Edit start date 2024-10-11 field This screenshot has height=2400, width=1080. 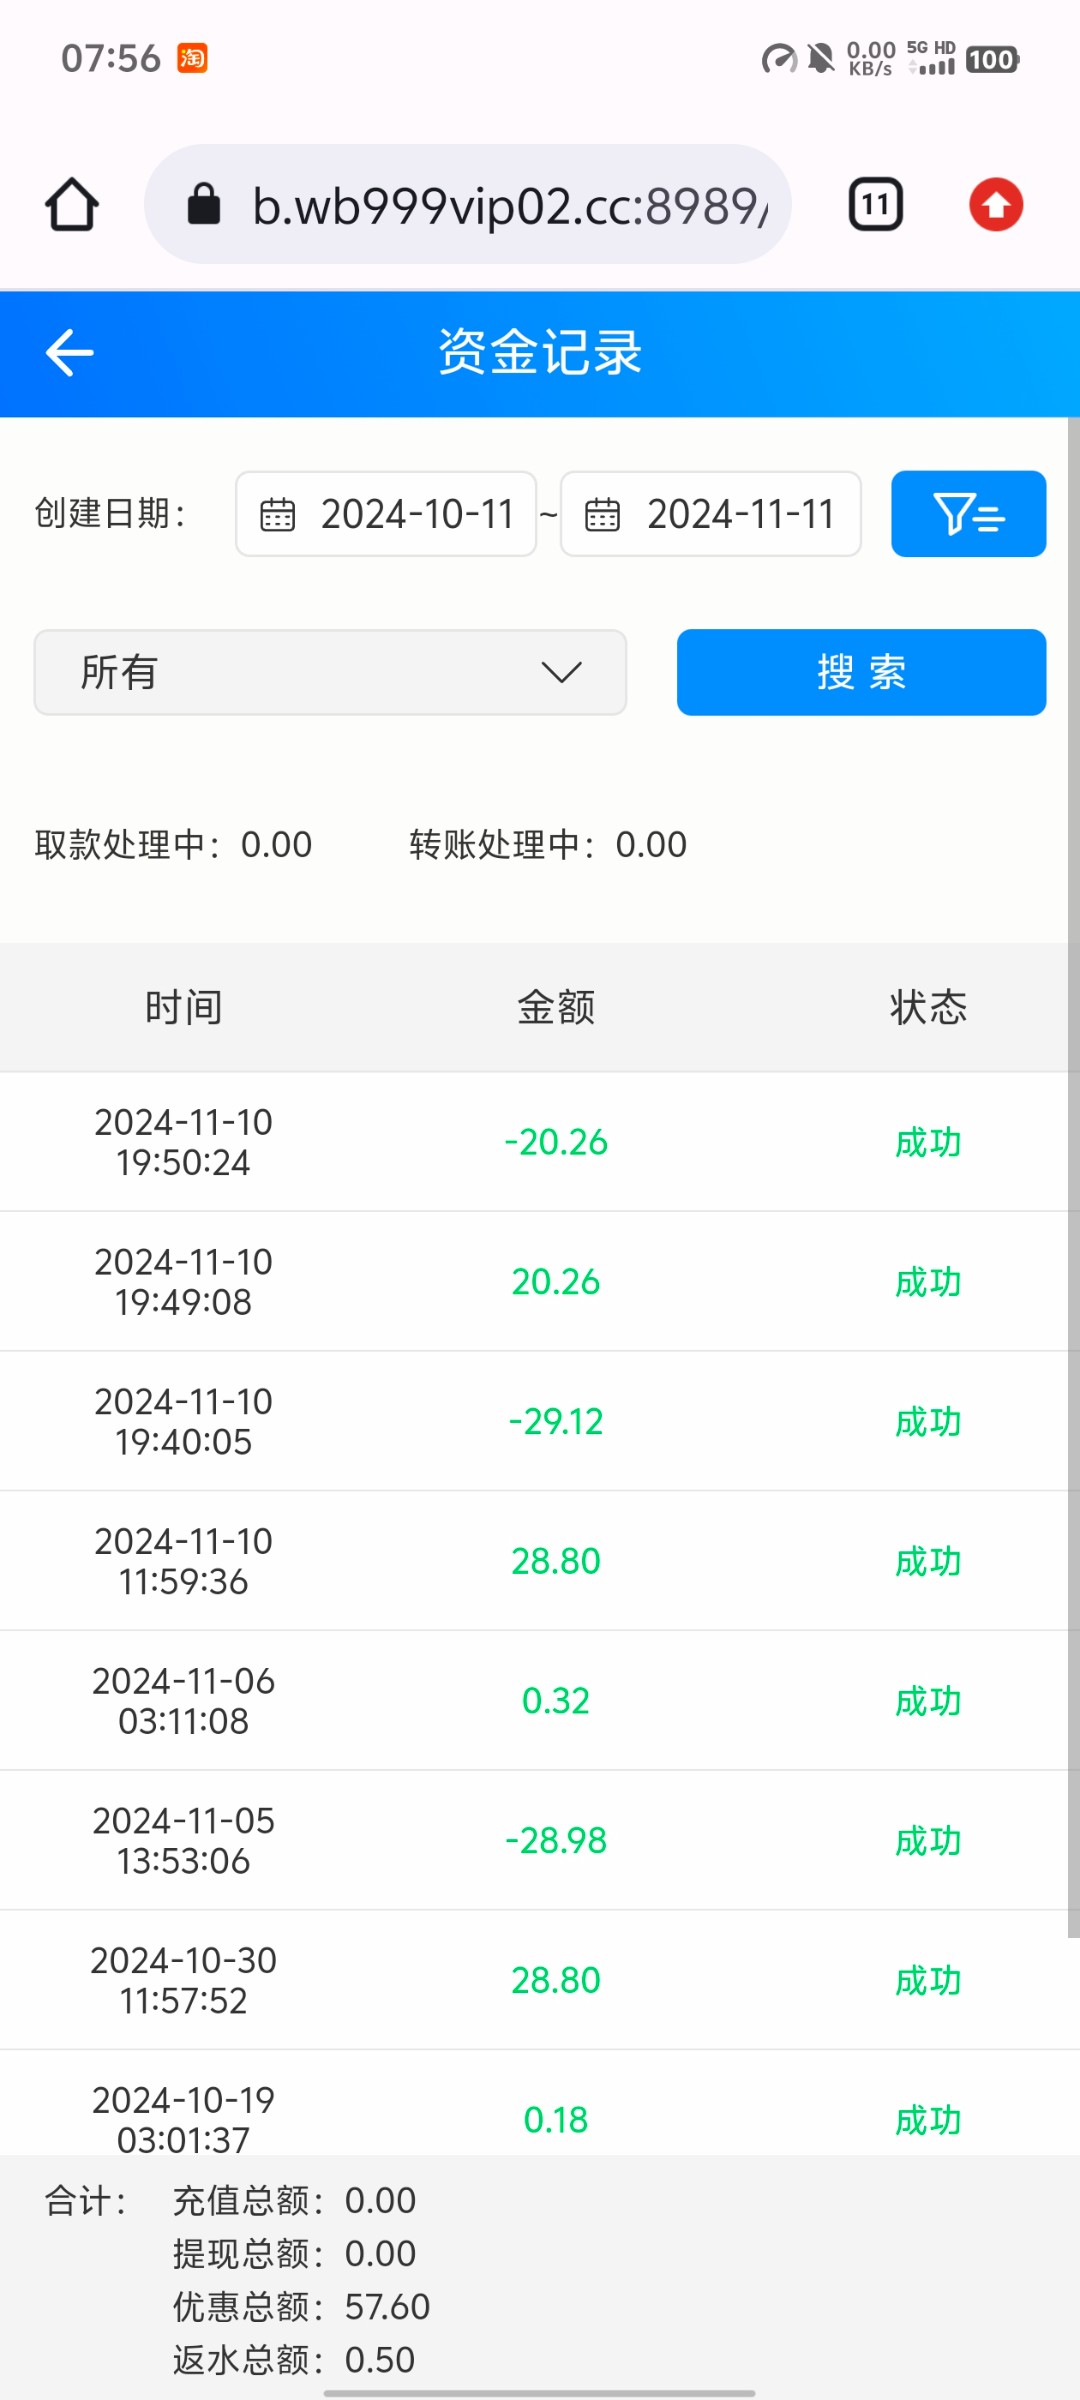(x=416, y=514)
